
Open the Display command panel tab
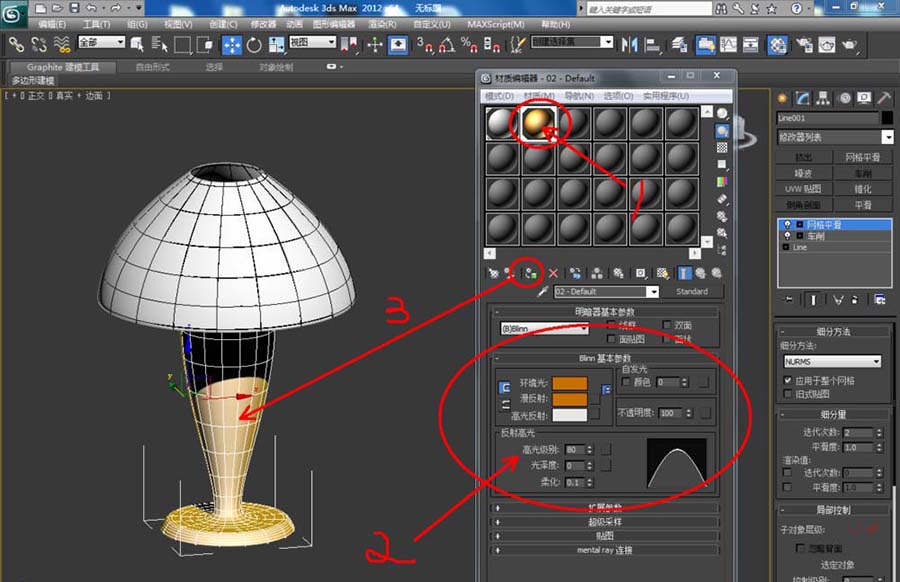(864, 98)
